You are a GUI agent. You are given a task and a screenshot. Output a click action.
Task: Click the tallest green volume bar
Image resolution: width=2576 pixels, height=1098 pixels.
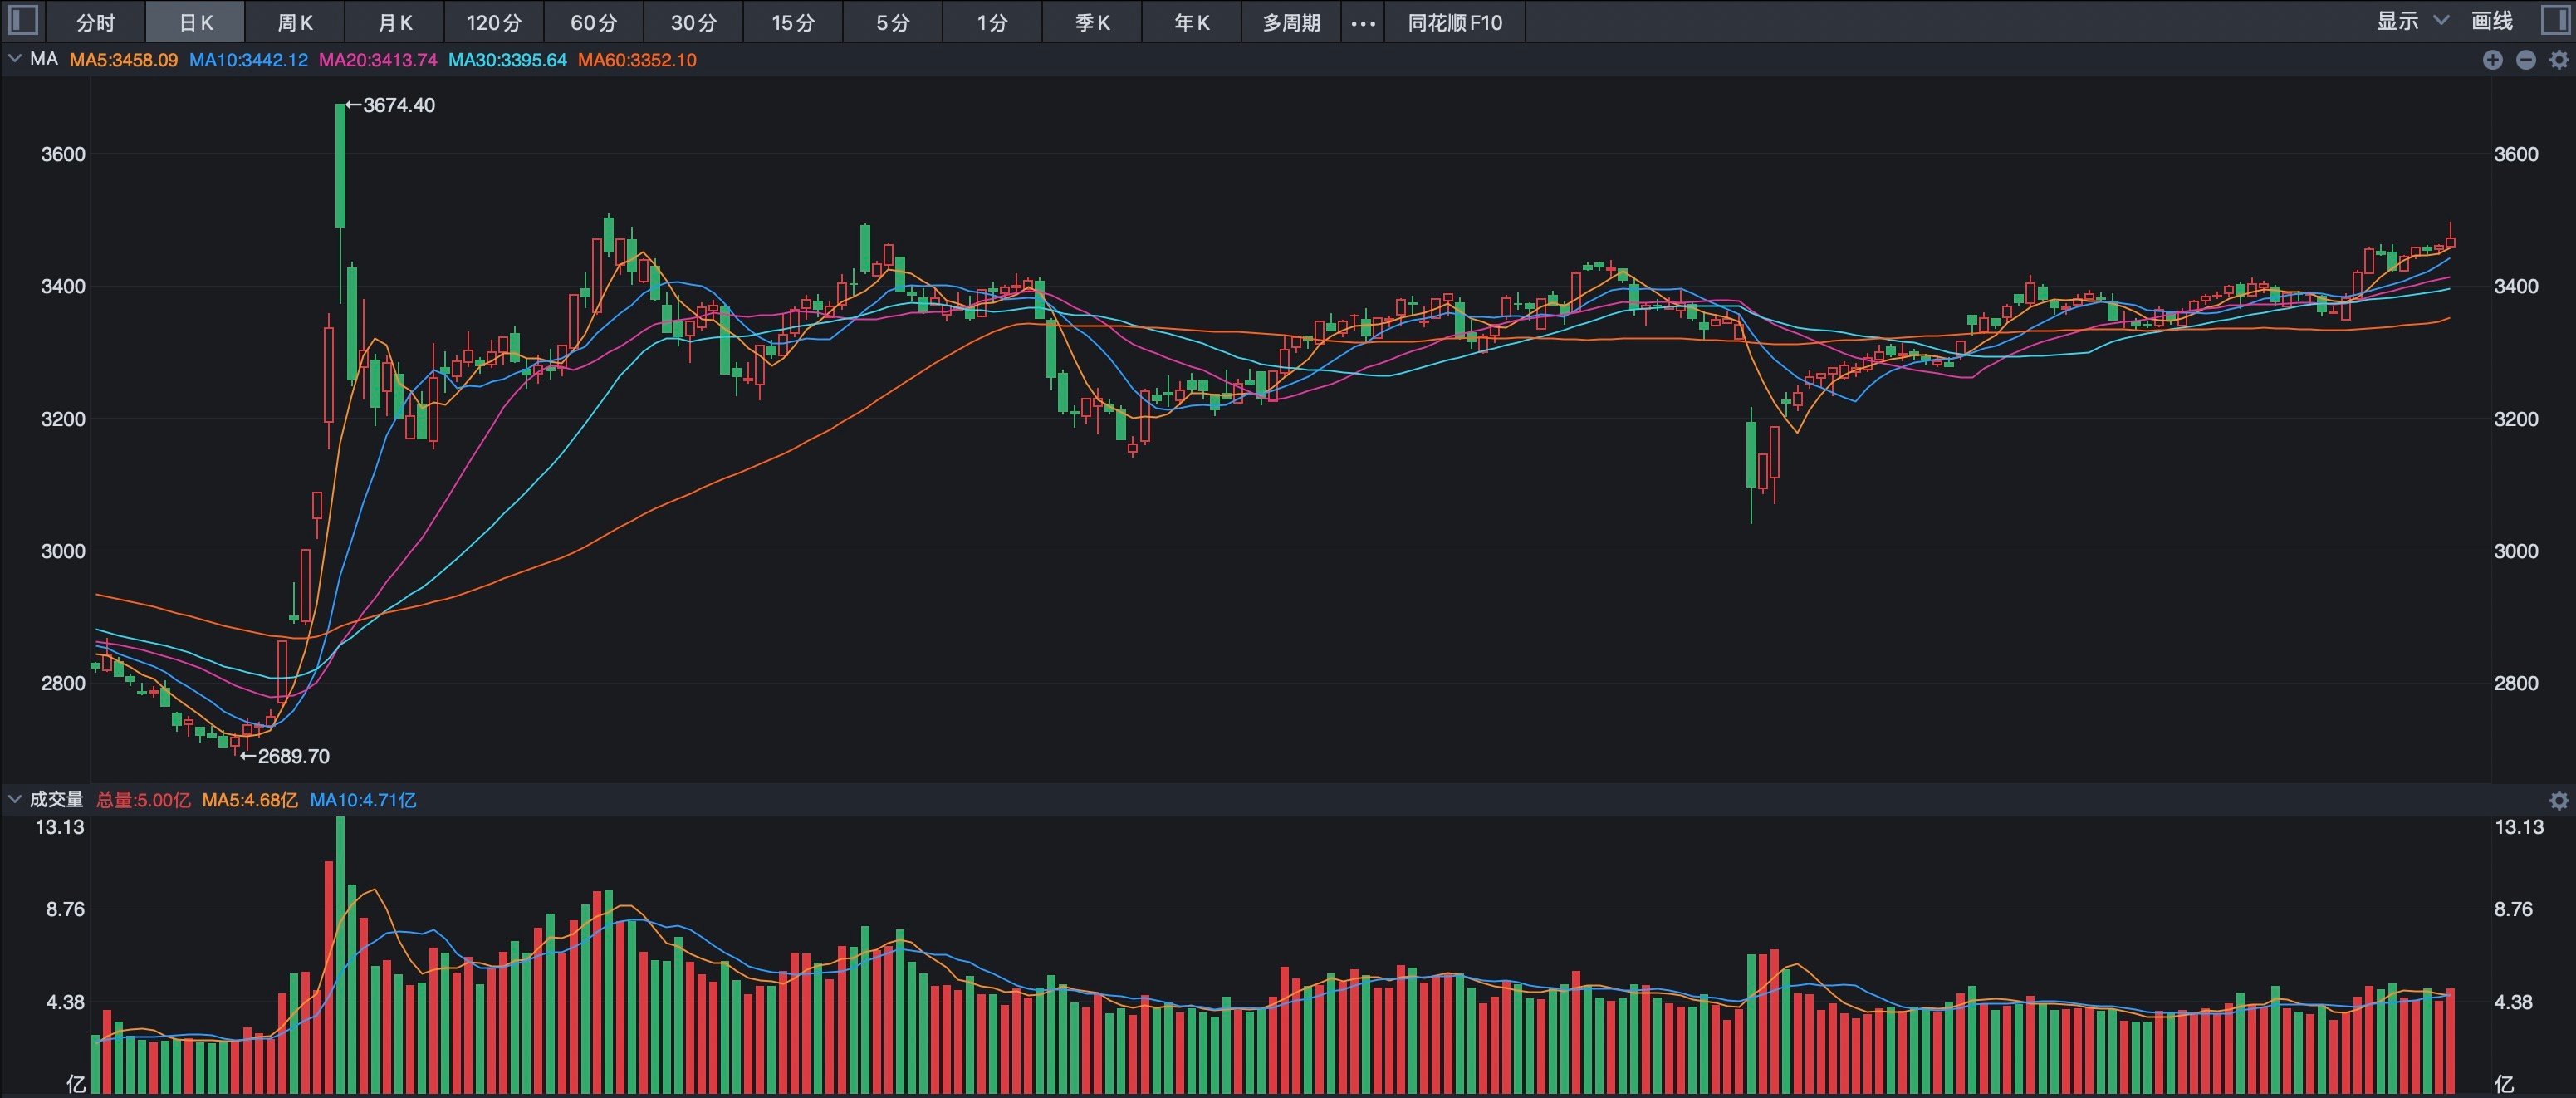[x=341, y=955]
